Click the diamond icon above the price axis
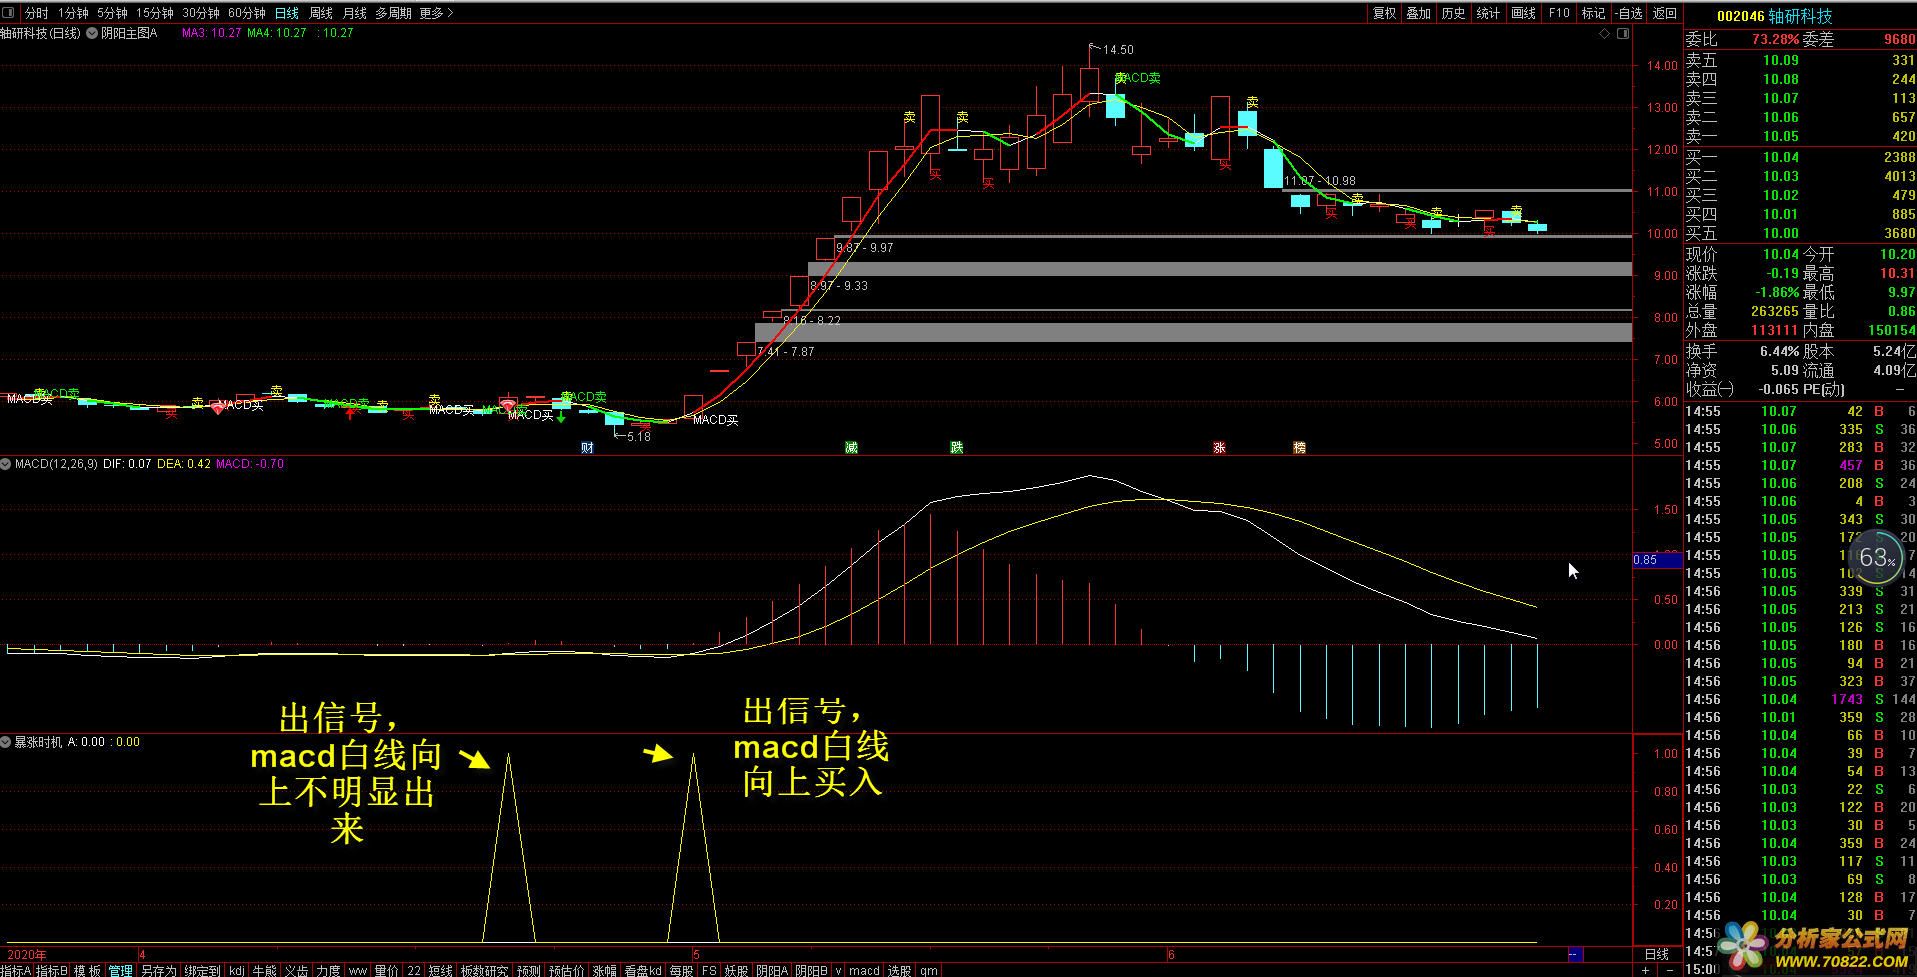The width and height of the screenshot is (1917, 977). click(x=1605, y=33)
